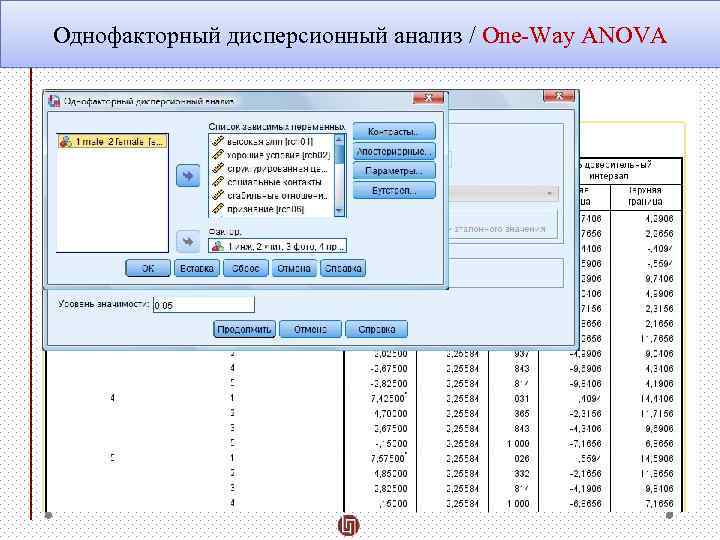This screenshot has width=720, height=540.
Task: Click the ruler icon next to стабильные отноше-и...
Action: pos(218,196)
